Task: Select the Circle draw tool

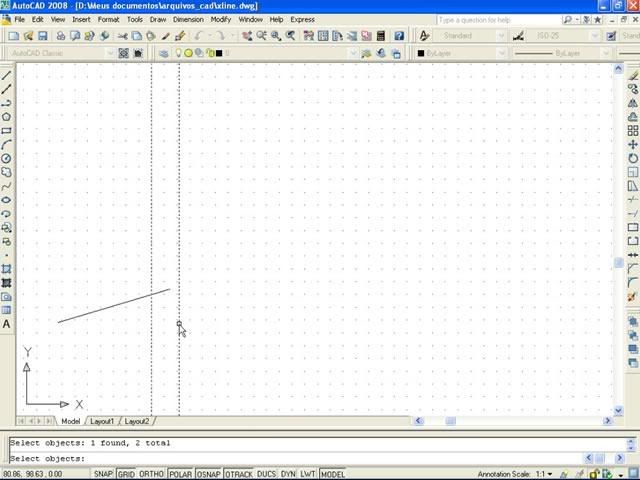Action: pyautogui.click(x=6, y=158)
